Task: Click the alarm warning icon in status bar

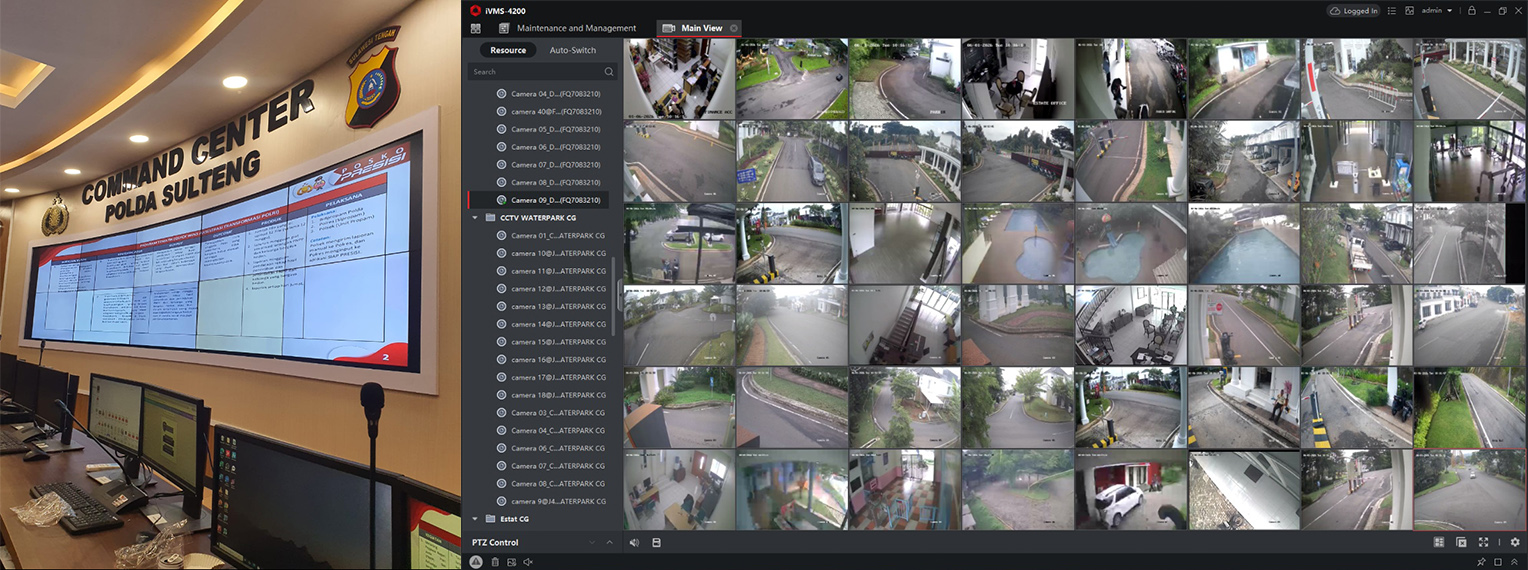Action: tap(476, 562)
